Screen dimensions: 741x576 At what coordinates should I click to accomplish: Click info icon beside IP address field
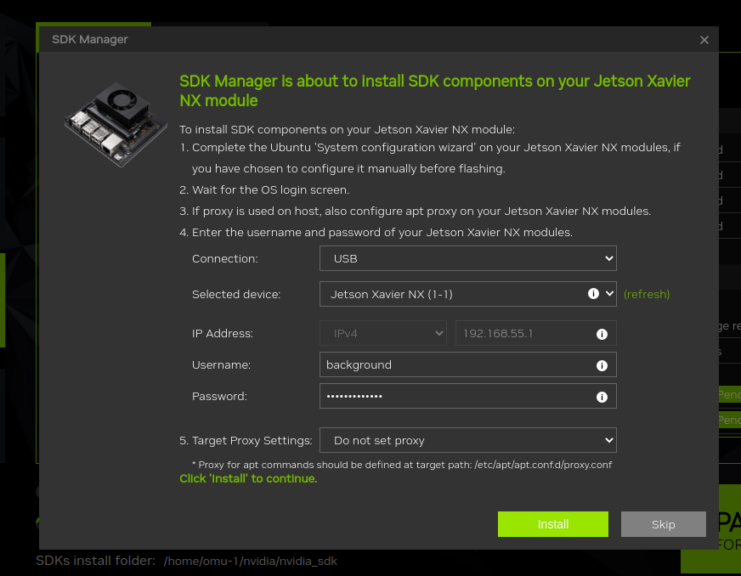[x=602, y=334]
